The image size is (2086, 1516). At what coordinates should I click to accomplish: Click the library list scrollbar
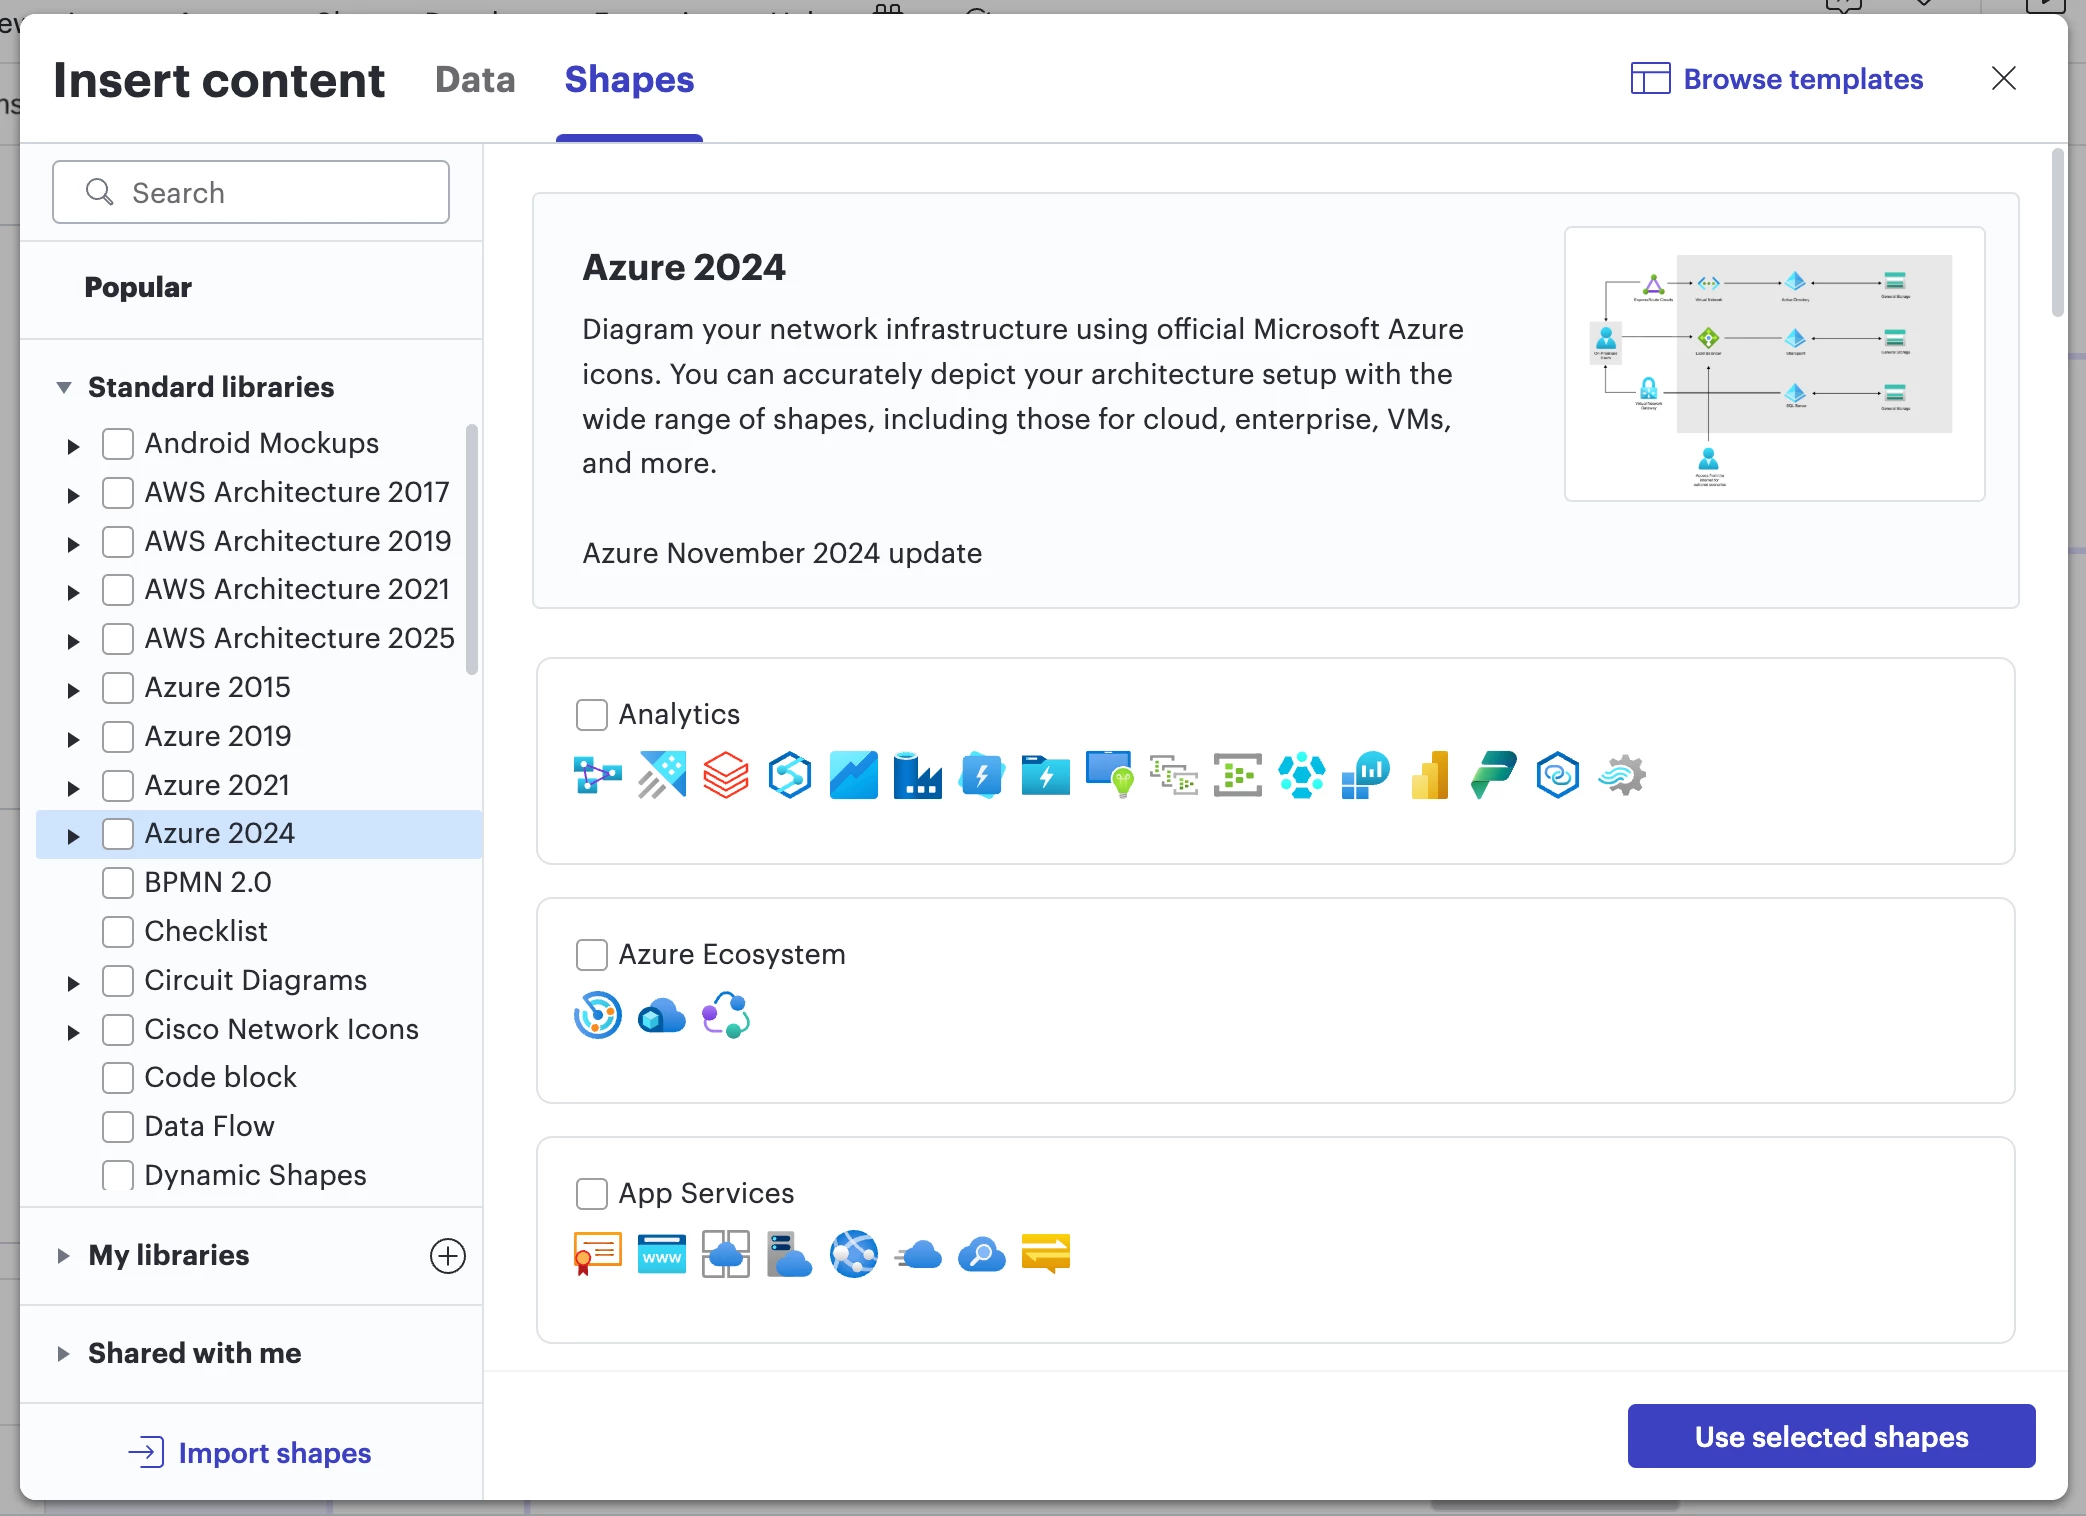pyautogui.click(x=472, y=550)
